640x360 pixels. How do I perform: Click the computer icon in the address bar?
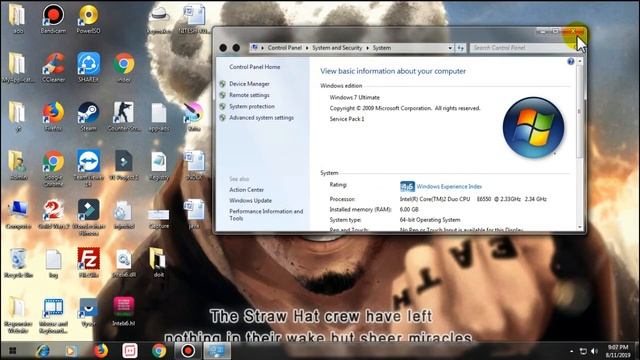(255, 48)
